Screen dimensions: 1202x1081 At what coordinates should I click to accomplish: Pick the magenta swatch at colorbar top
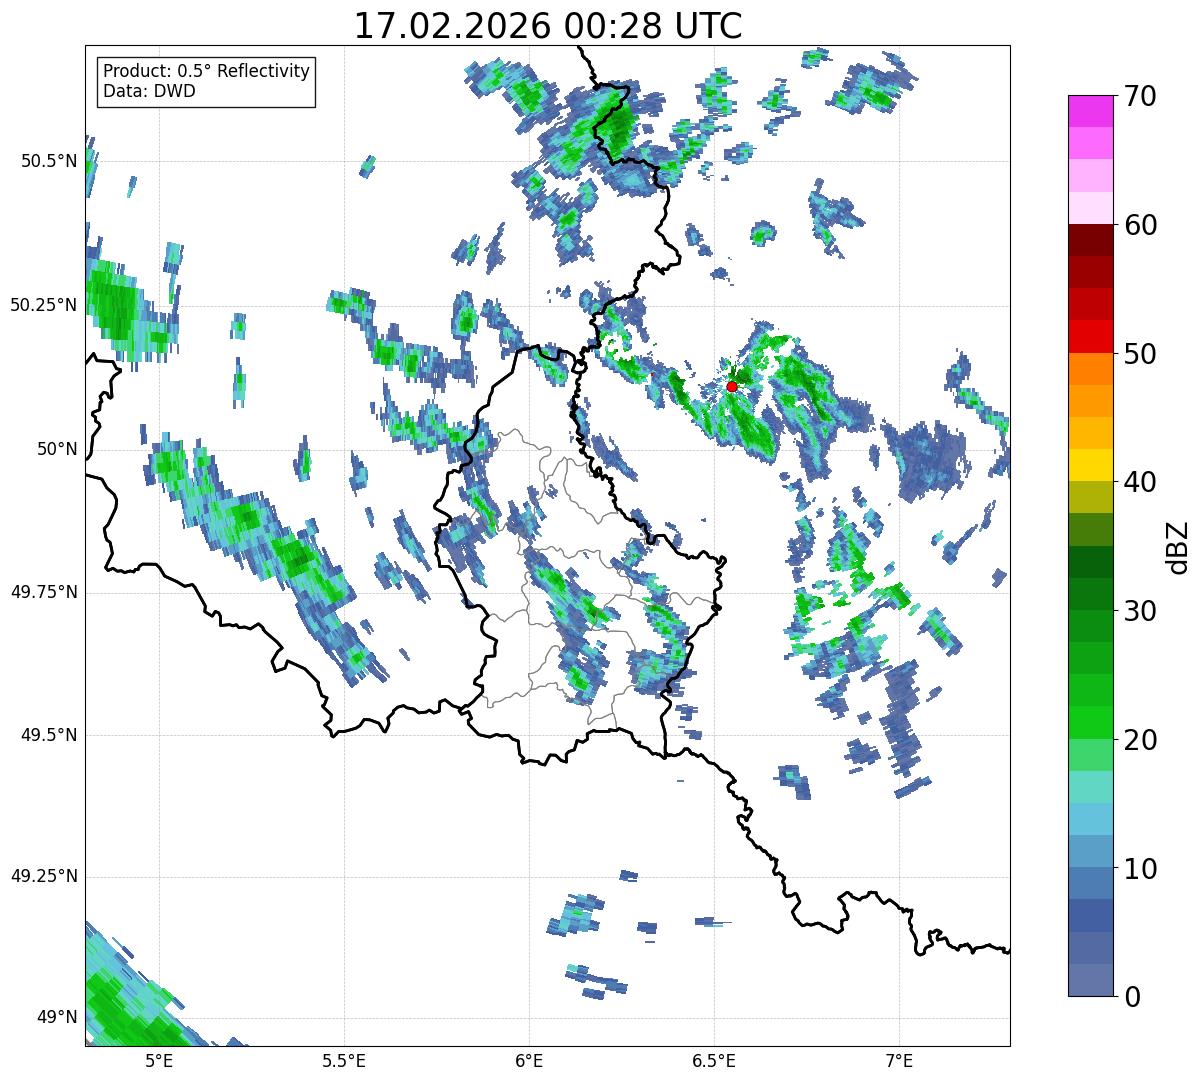coord(1090,111)
